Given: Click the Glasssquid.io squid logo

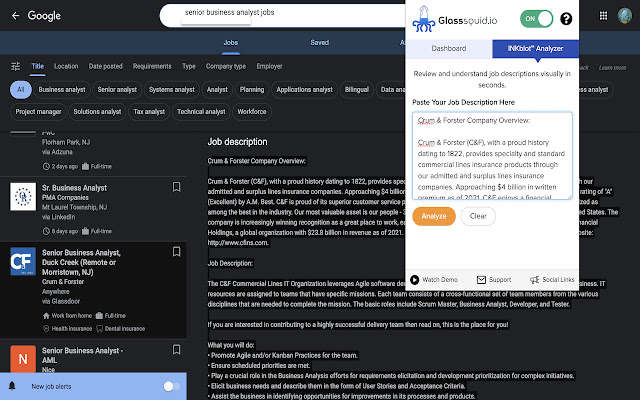Looking at the screenshot, I should (x=424, y=19).
